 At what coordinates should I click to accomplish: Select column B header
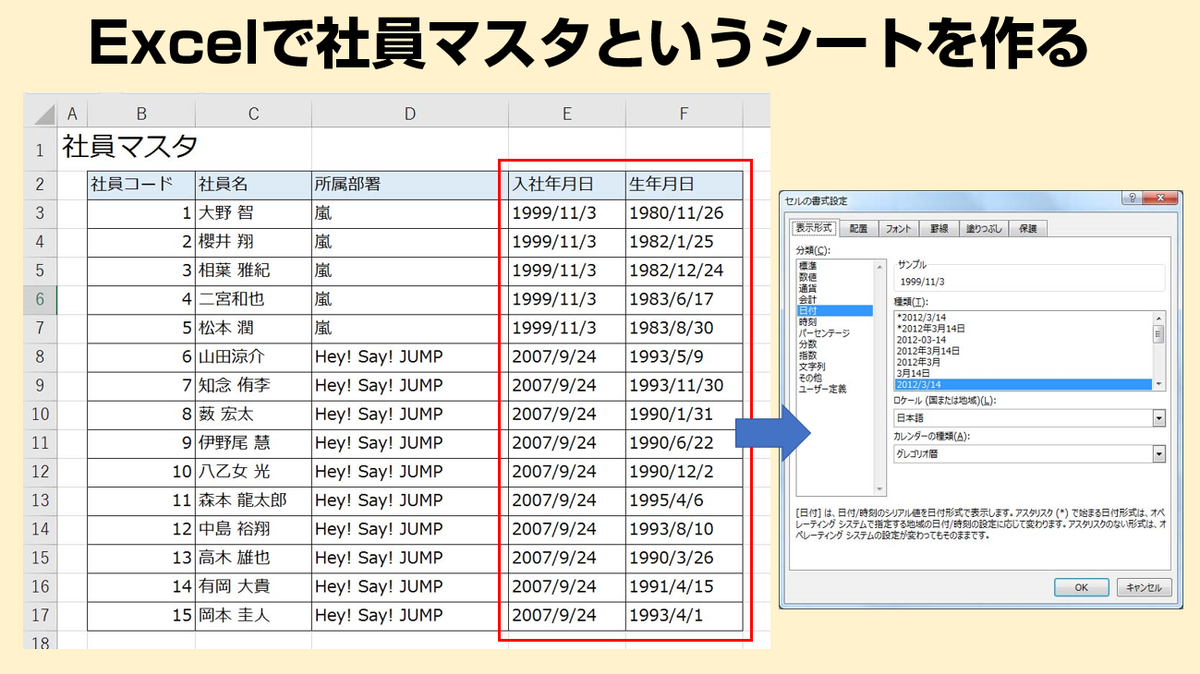141,114
